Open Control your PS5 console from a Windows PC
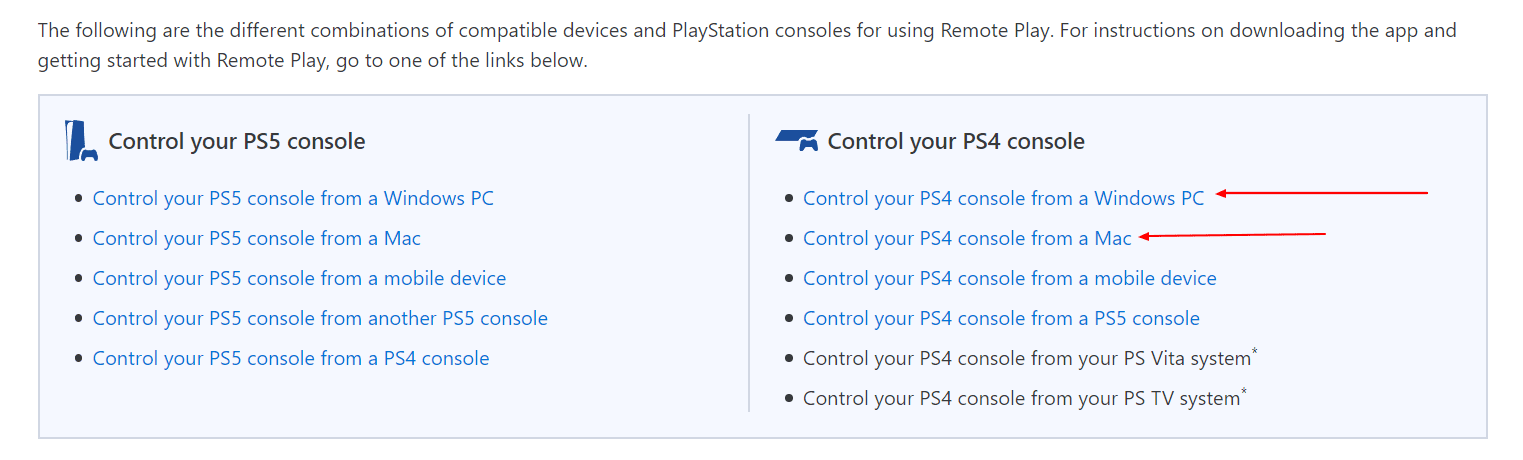The height and width of the screenshot is (460, 1523). pyautogui.click(x=293, y=198)
